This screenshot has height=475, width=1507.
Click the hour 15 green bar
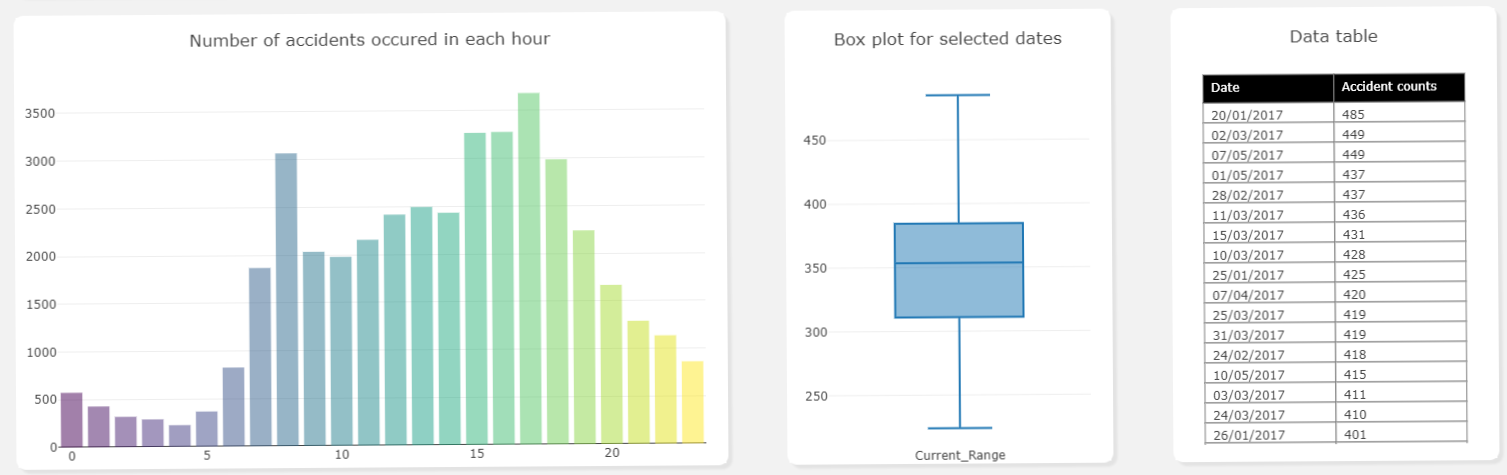coord(475,288)
